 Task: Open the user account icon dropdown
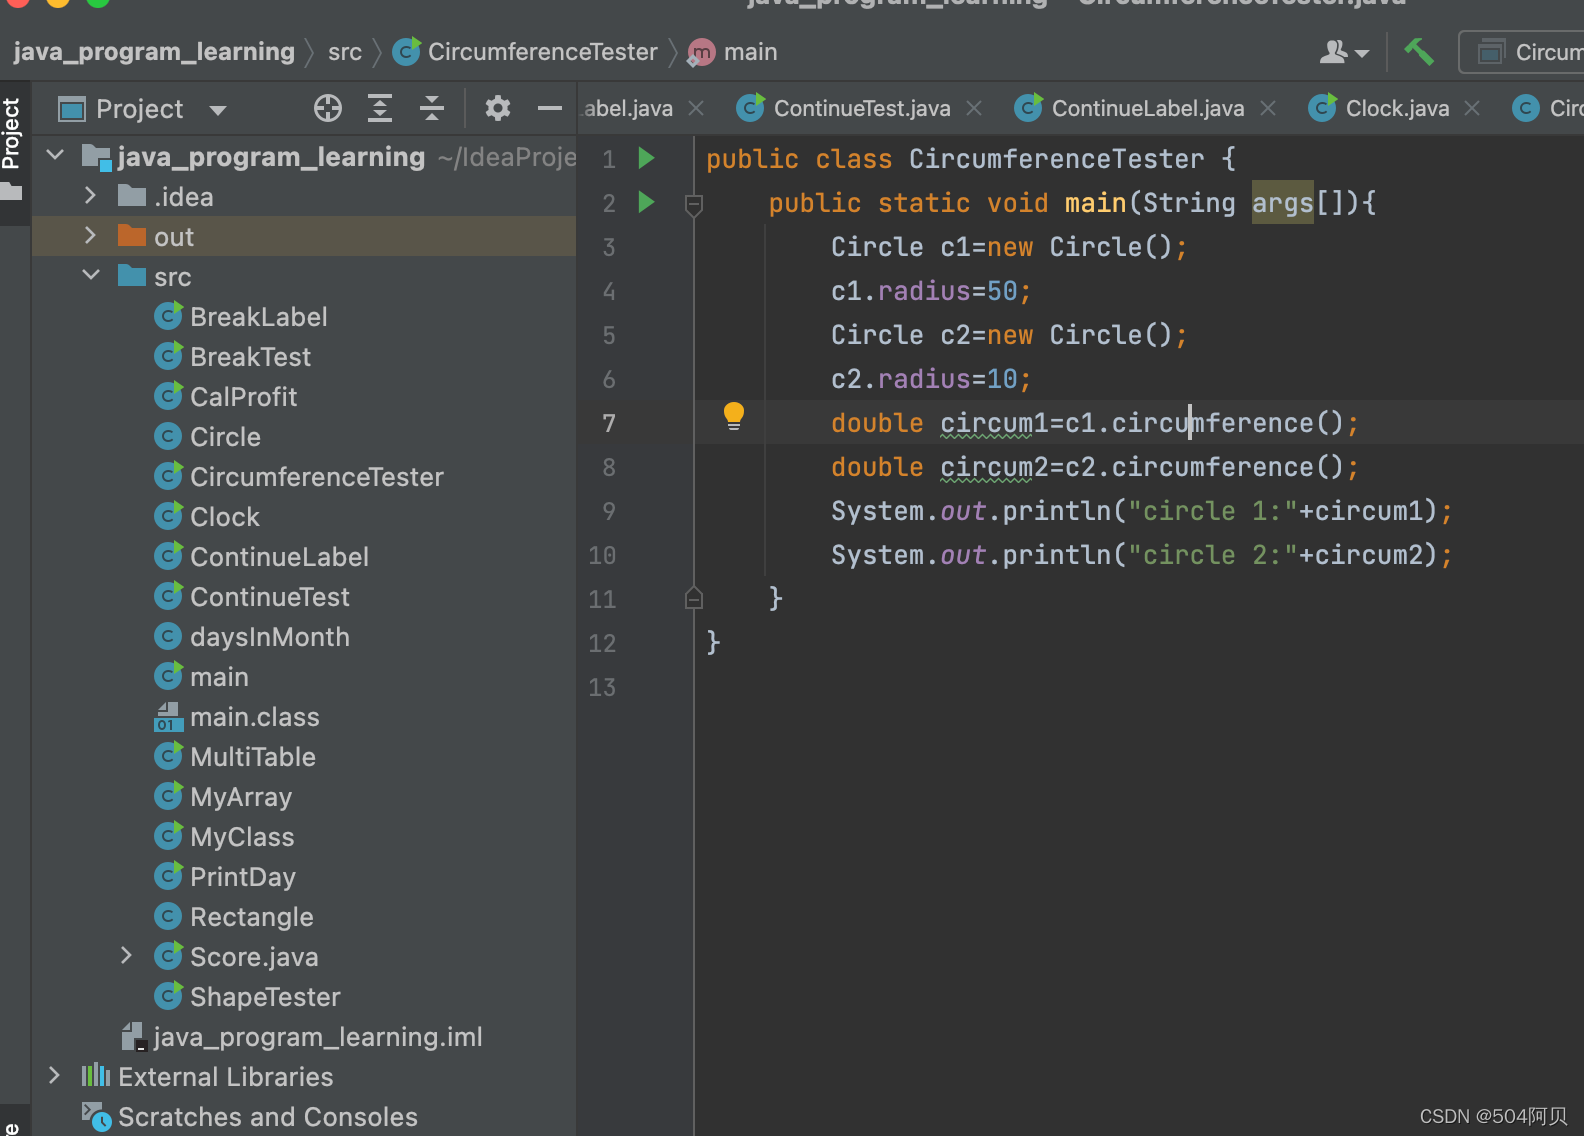[x=1343, y=52]
